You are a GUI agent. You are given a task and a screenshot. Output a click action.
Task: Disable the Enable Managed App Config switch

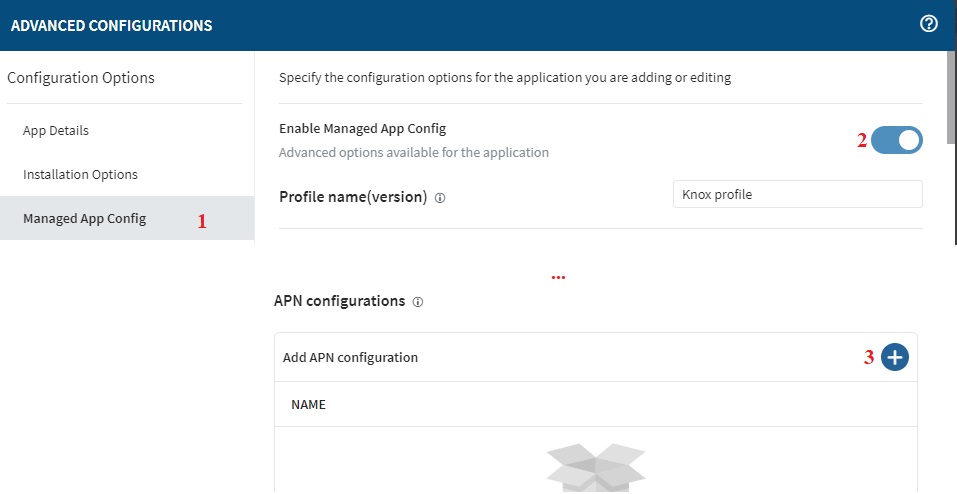pos(896,141)
